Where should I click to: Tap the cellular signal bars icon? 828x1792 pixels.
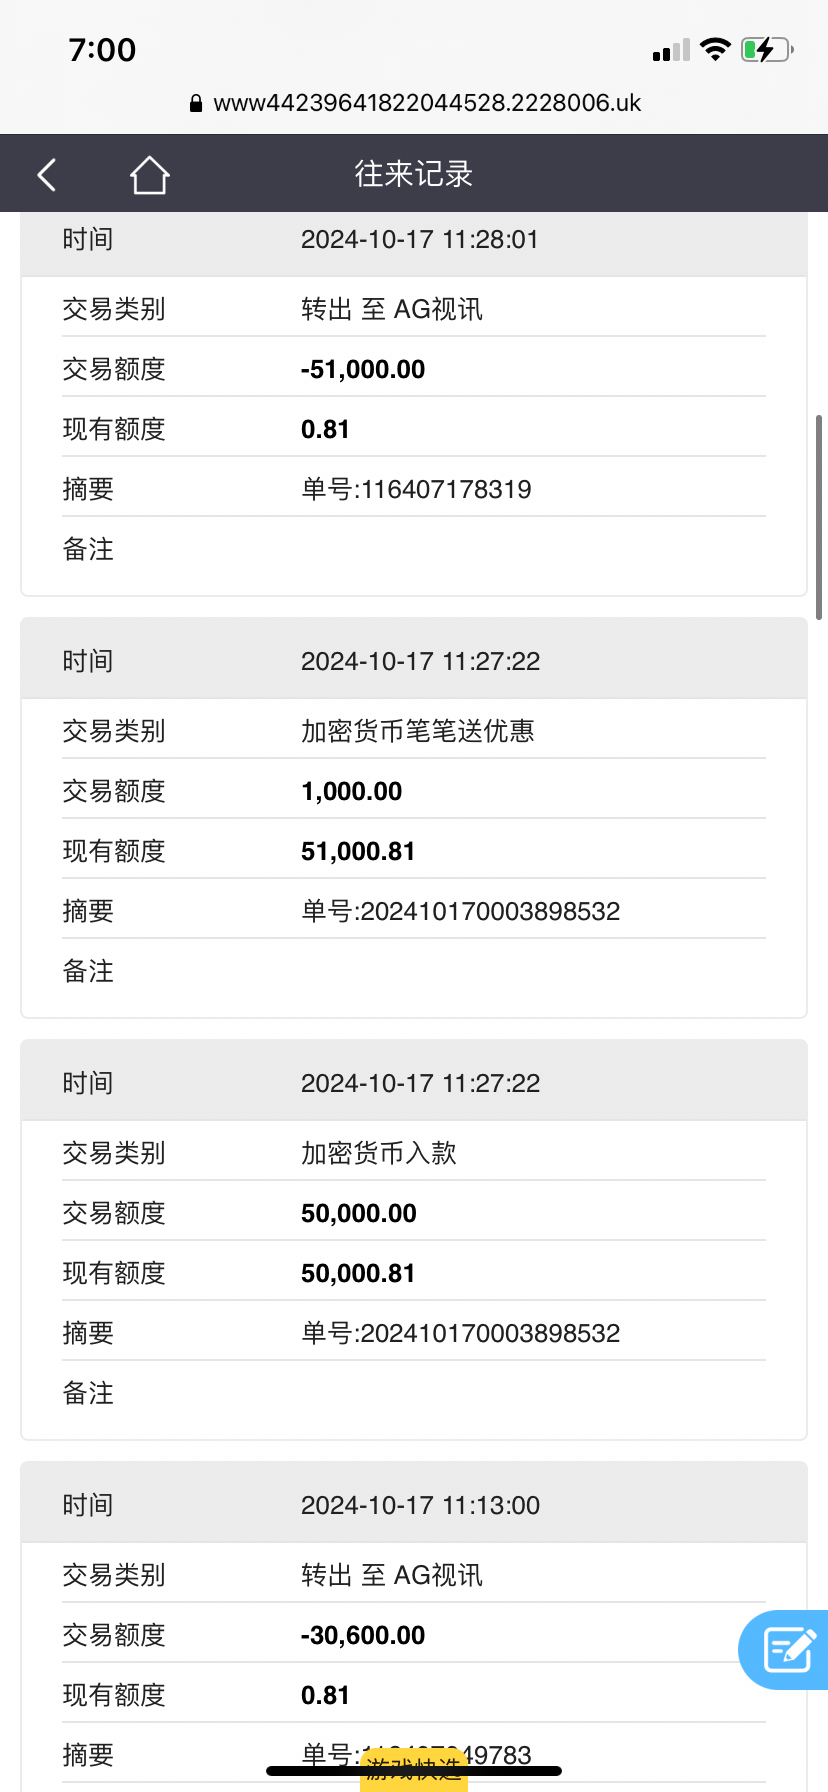tap(671, 50)
